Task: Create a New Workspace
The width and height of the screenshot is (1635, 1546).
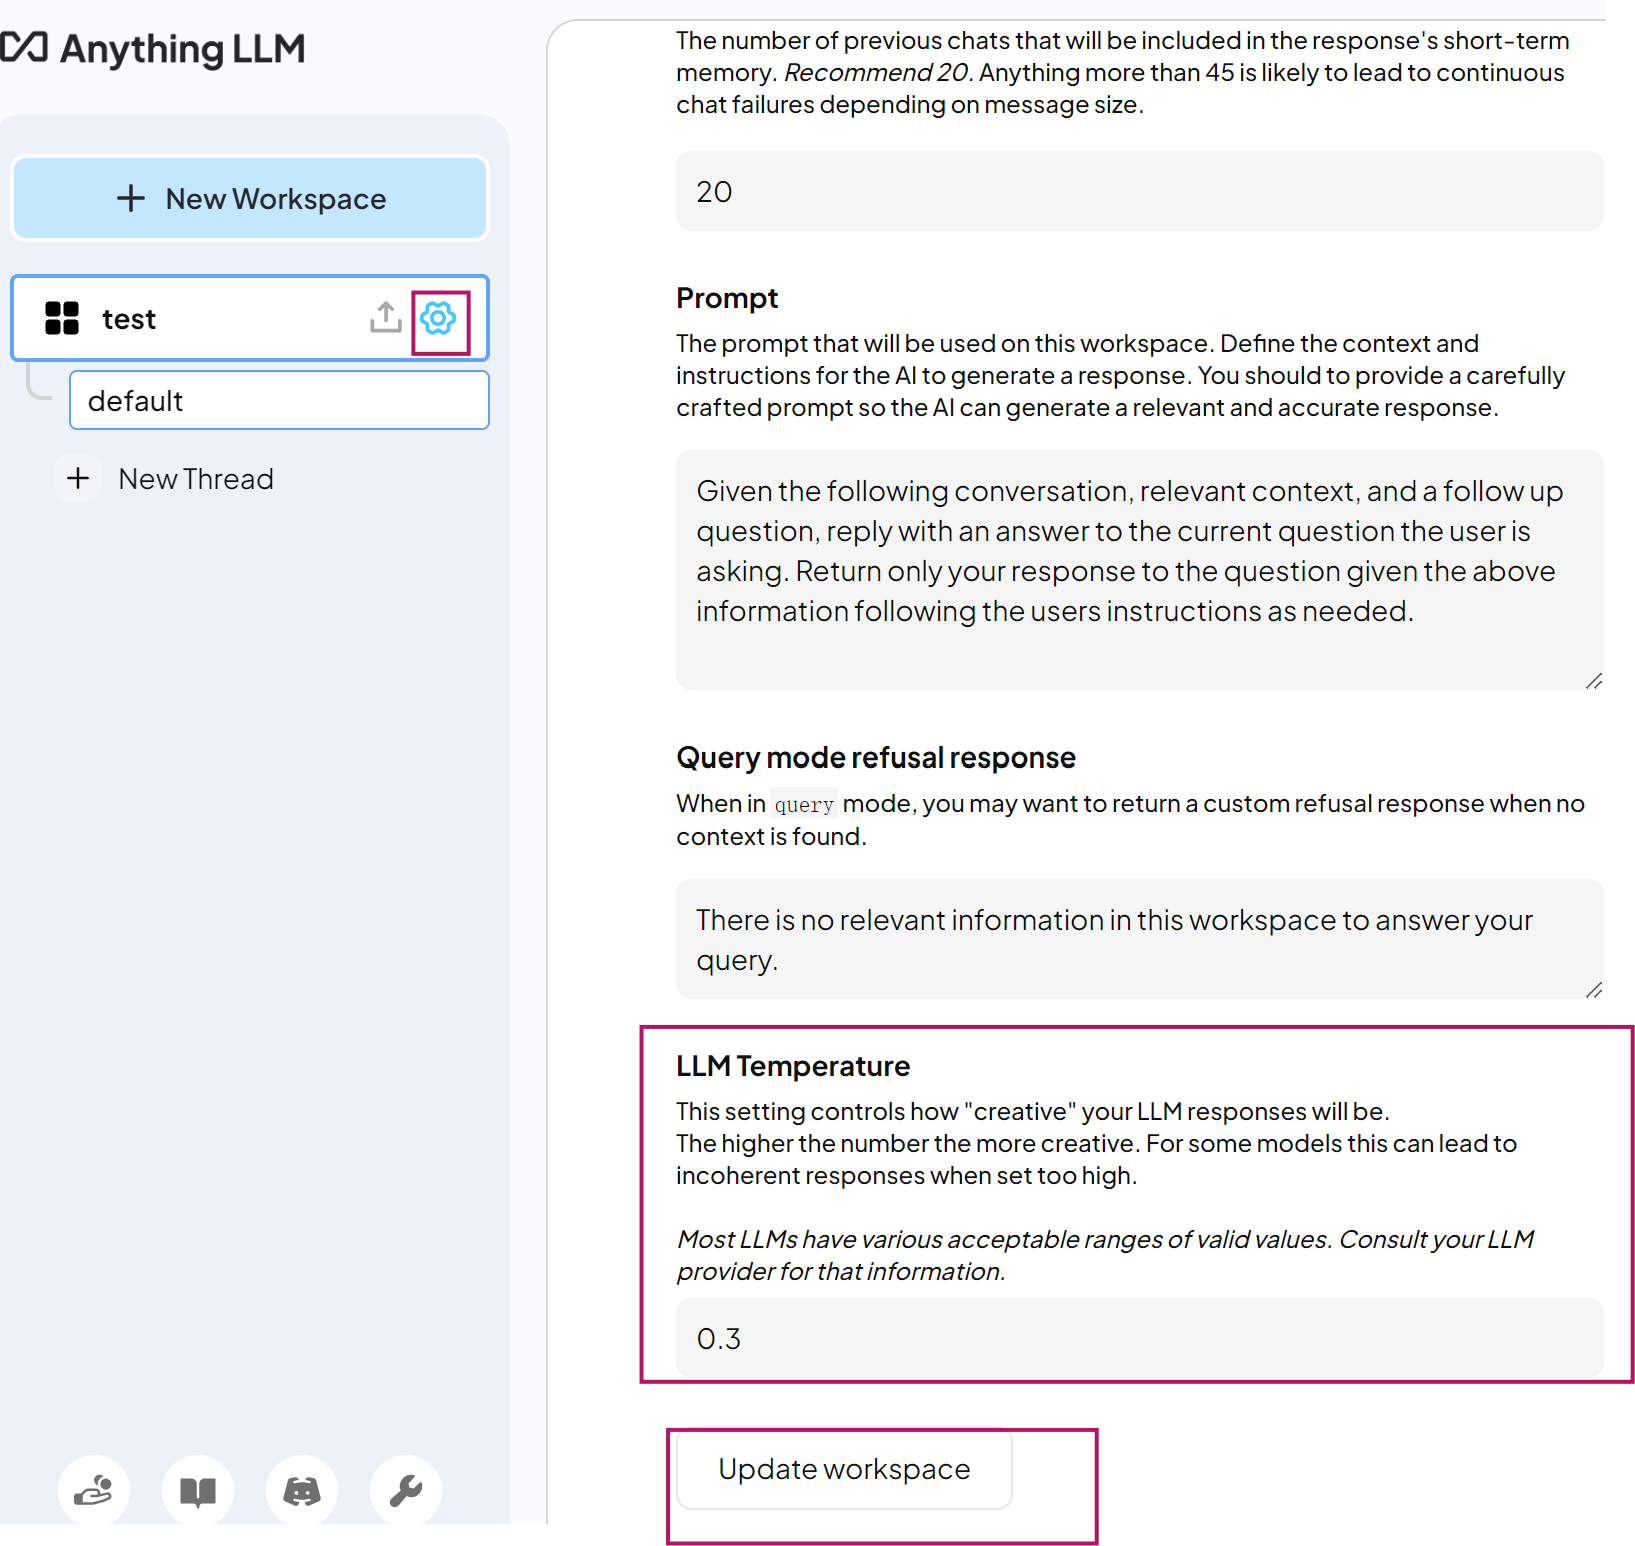Action: tap(250, 198)
